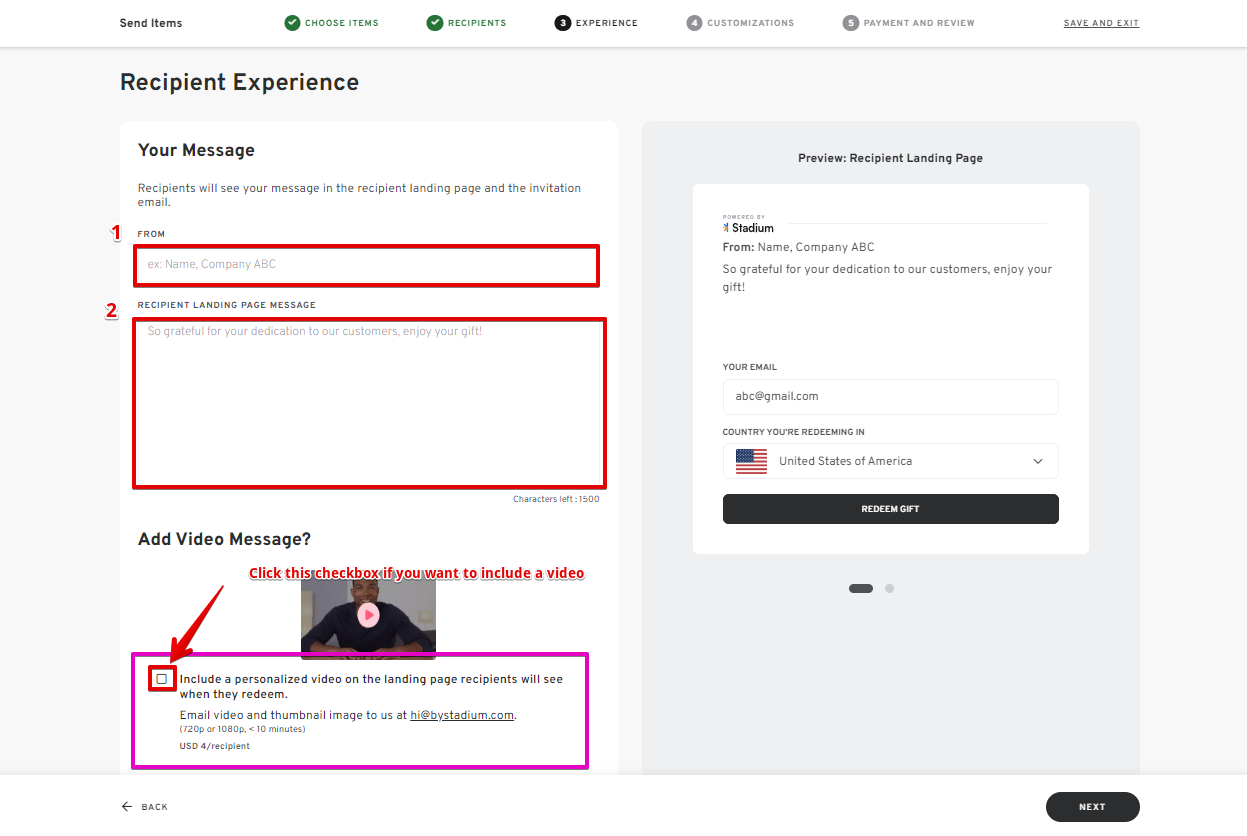Play the sample video message
Image resolution: width=1247 pixels, height=836 pixels.
pyautogui.click(x=368, y=615)
